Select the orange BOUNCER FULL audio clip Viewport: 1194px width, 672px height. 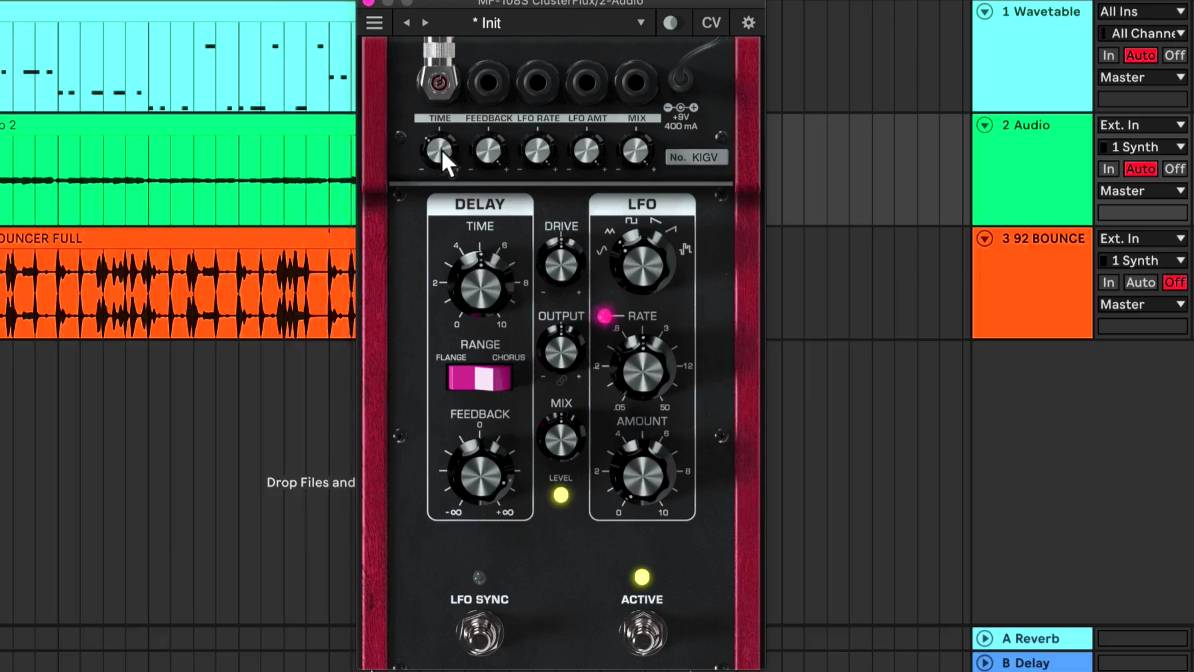[x=177, y=283]
